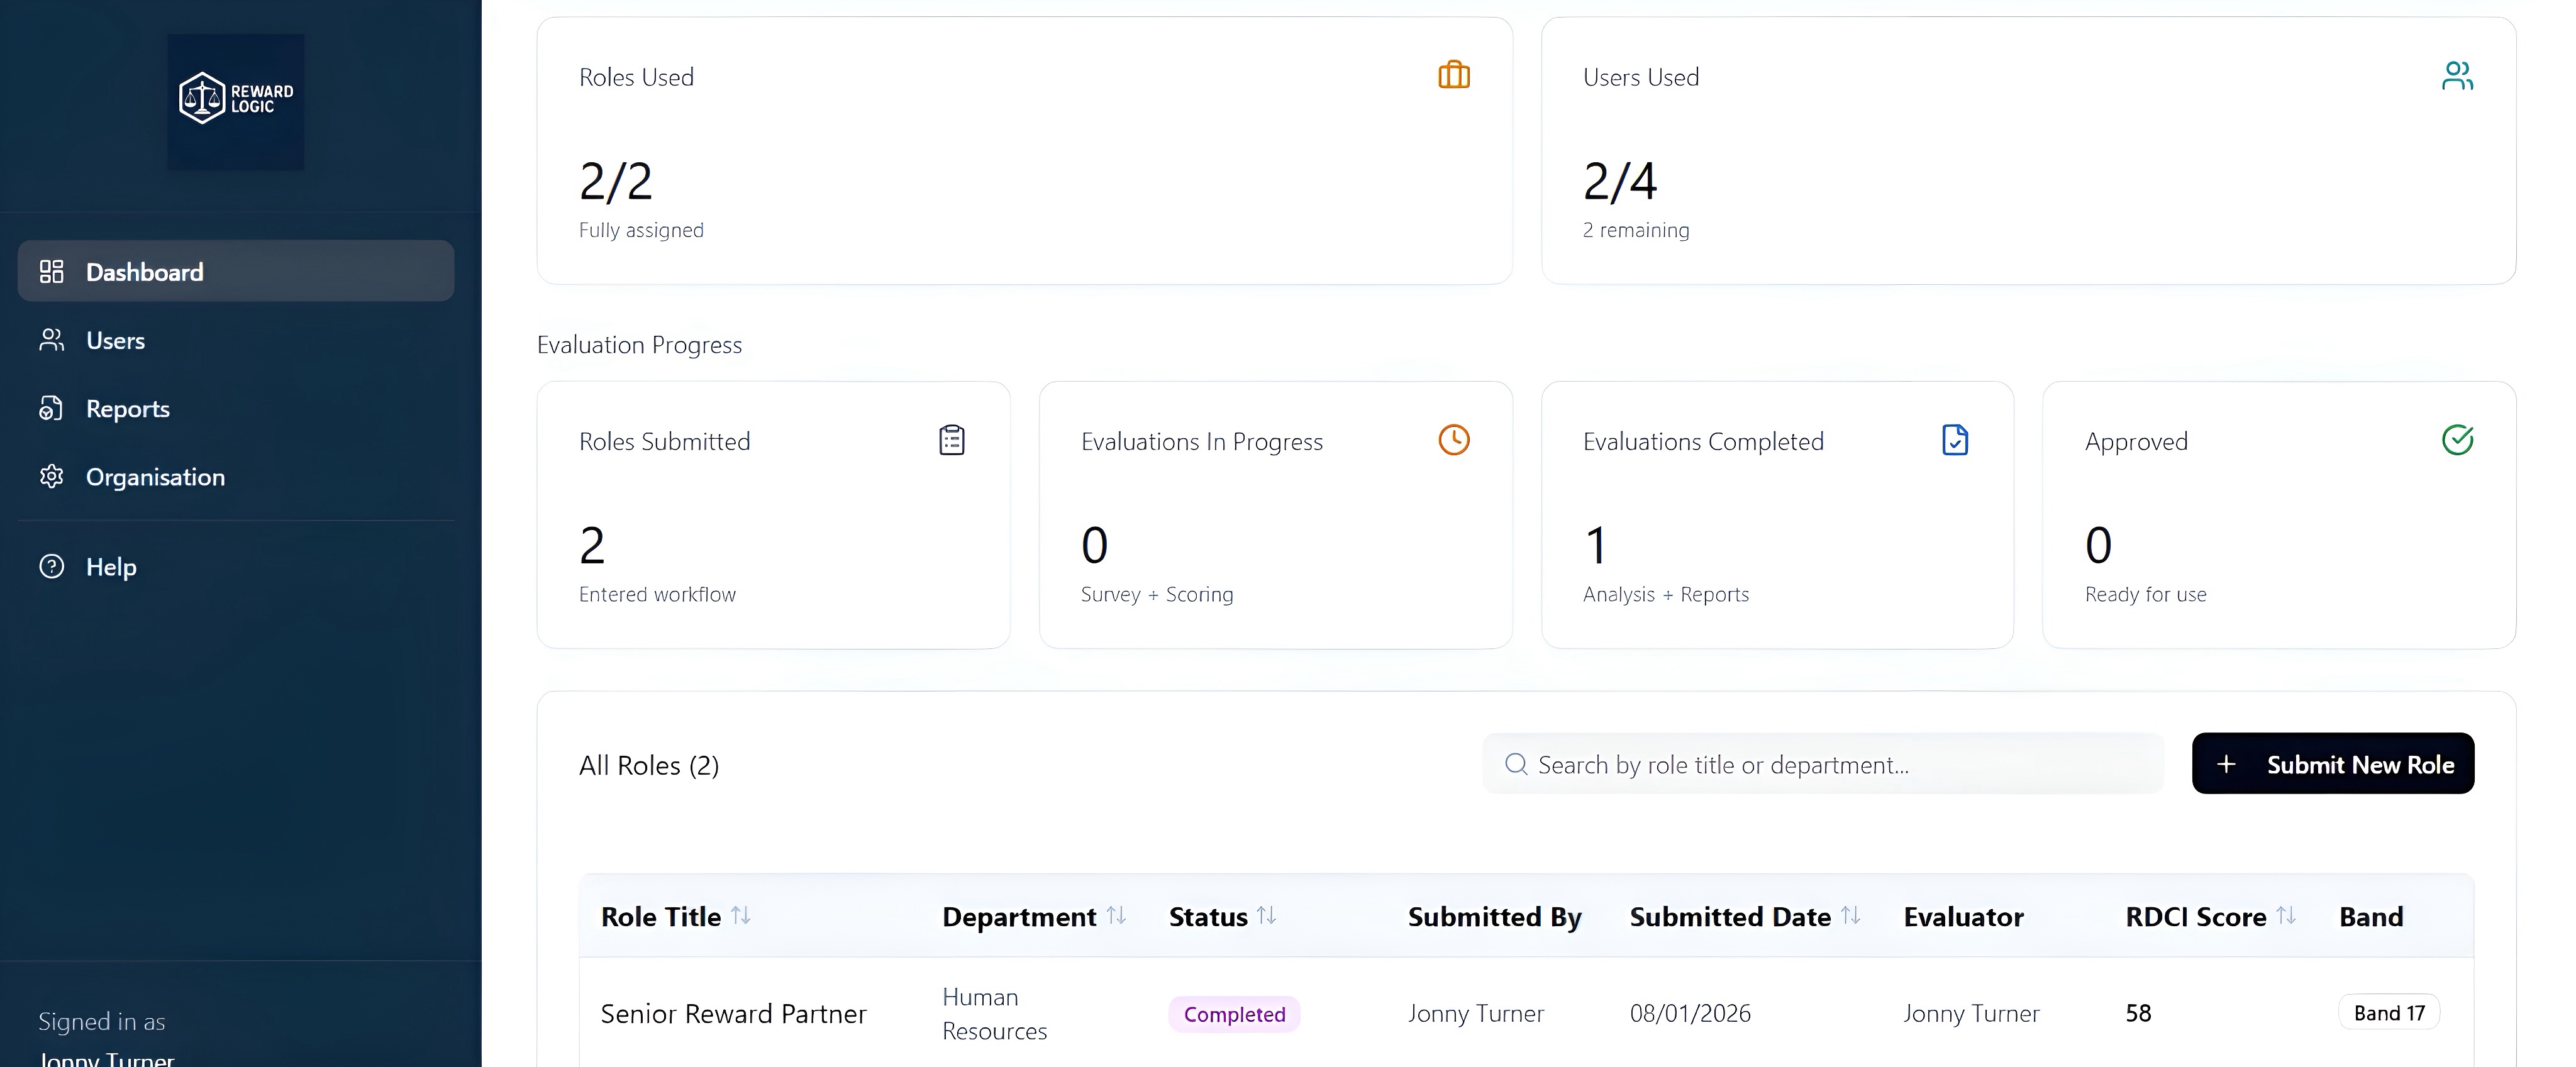Image resolution: width=2576 pixels, height=1067 pixels.
Task: Click the green check icon on Approved card
Action: click(2457, 440)
